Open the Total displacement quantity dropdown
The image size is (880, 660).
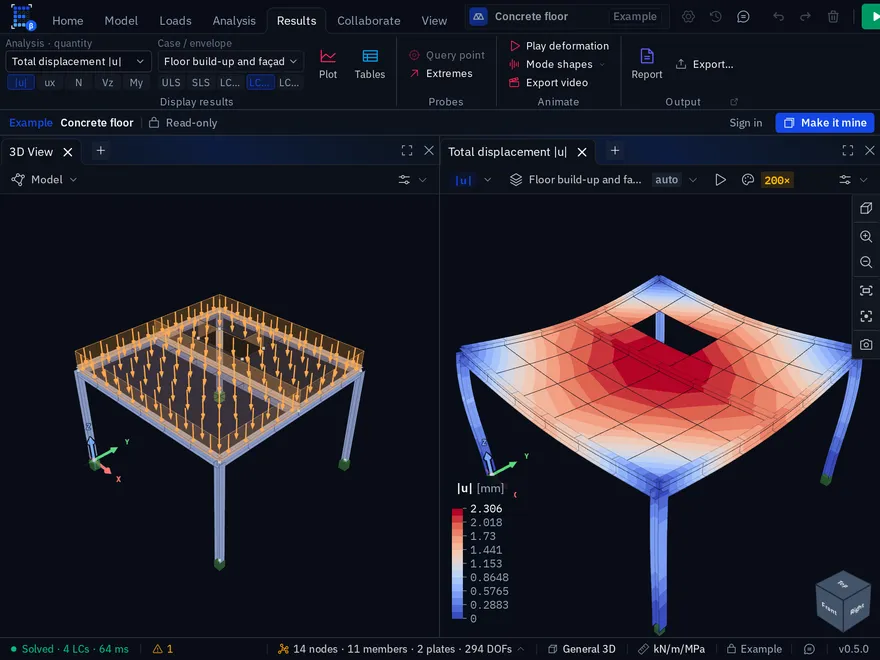coord(78,61)
